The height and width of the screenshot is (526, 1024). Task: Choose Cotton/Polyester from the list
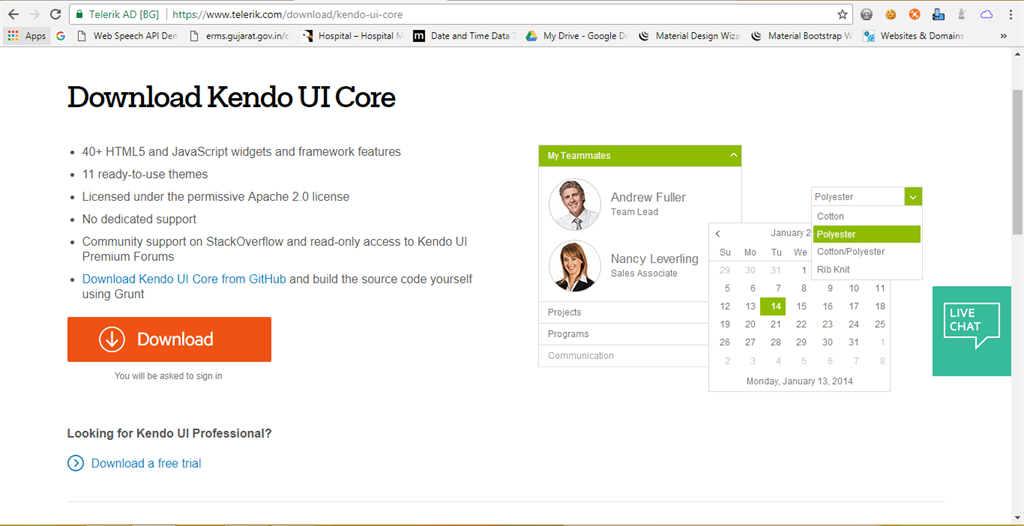867,252
